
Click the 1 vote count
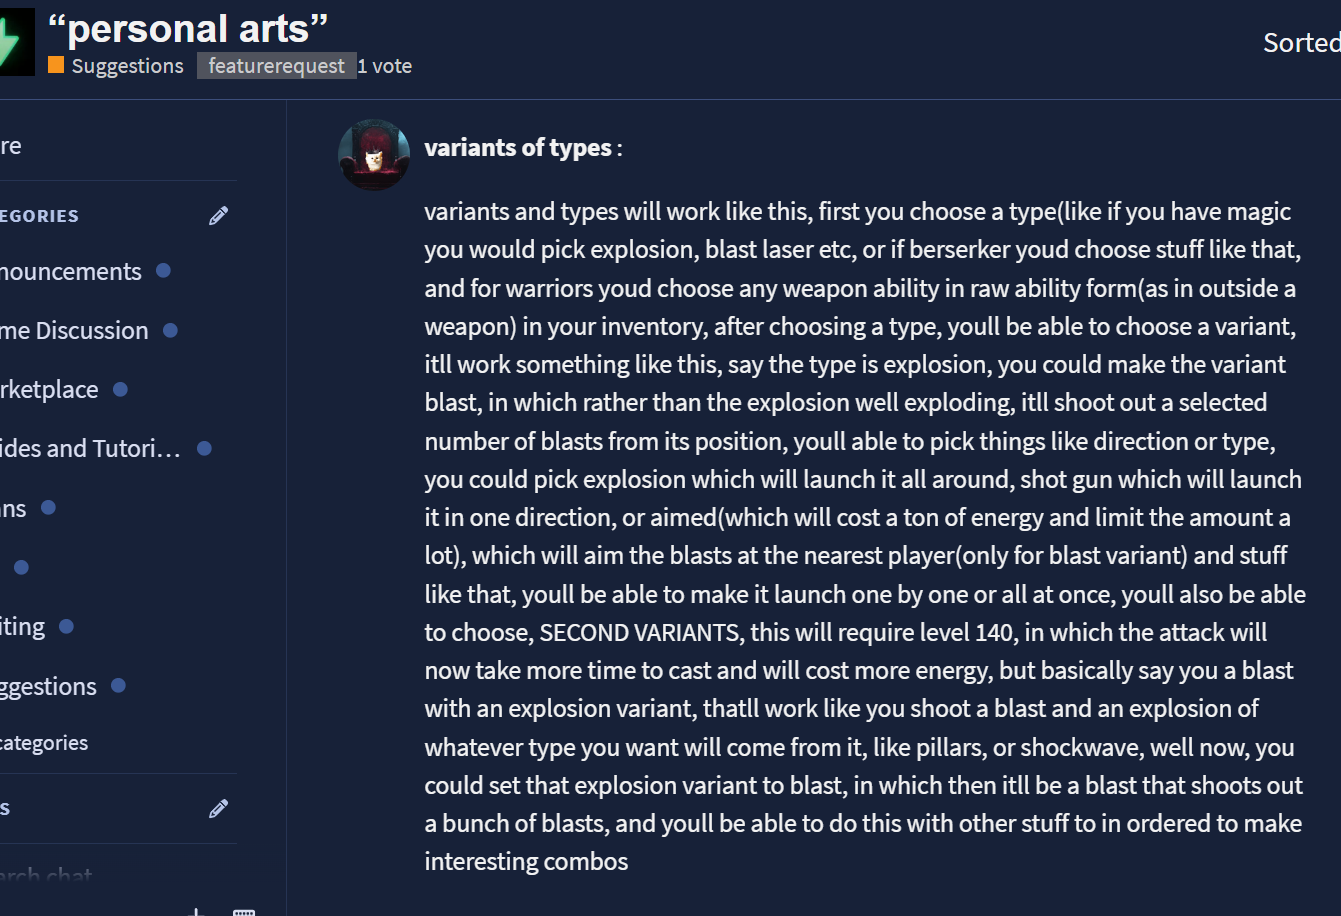(385, 66)
